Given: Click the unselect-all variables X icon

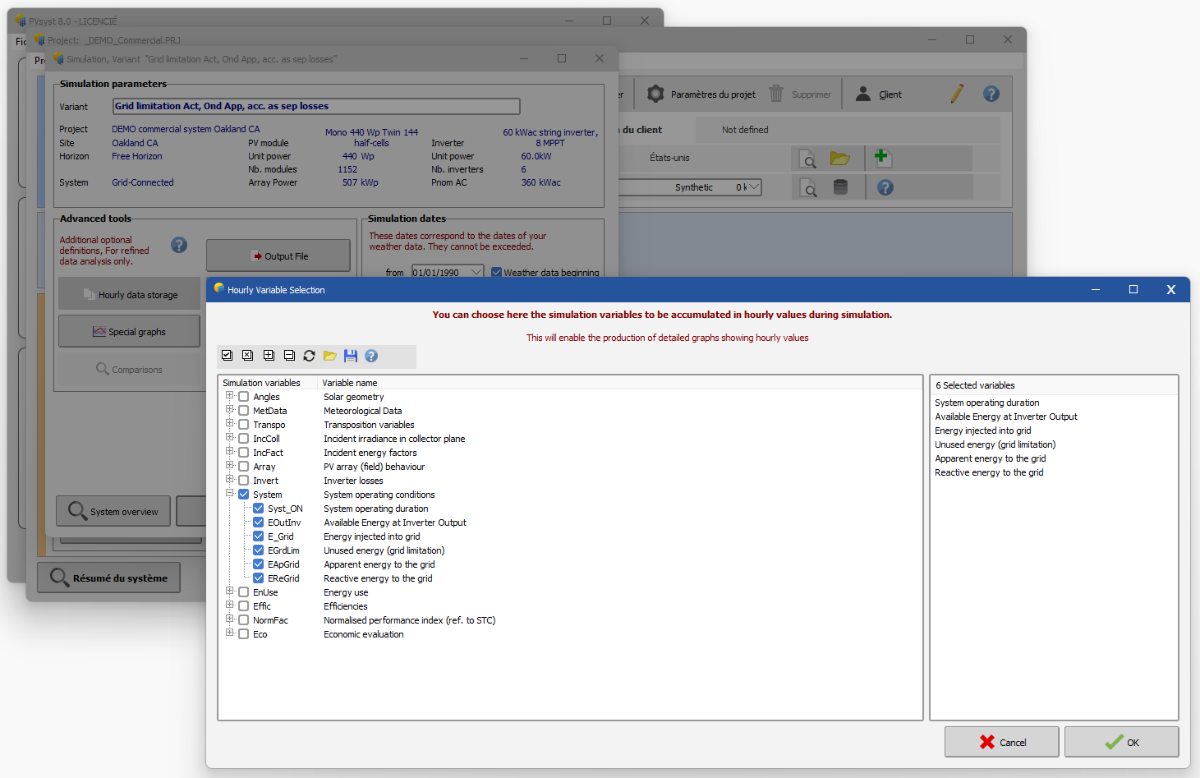Looking at the screenshot, I should [x=247, y=356].
